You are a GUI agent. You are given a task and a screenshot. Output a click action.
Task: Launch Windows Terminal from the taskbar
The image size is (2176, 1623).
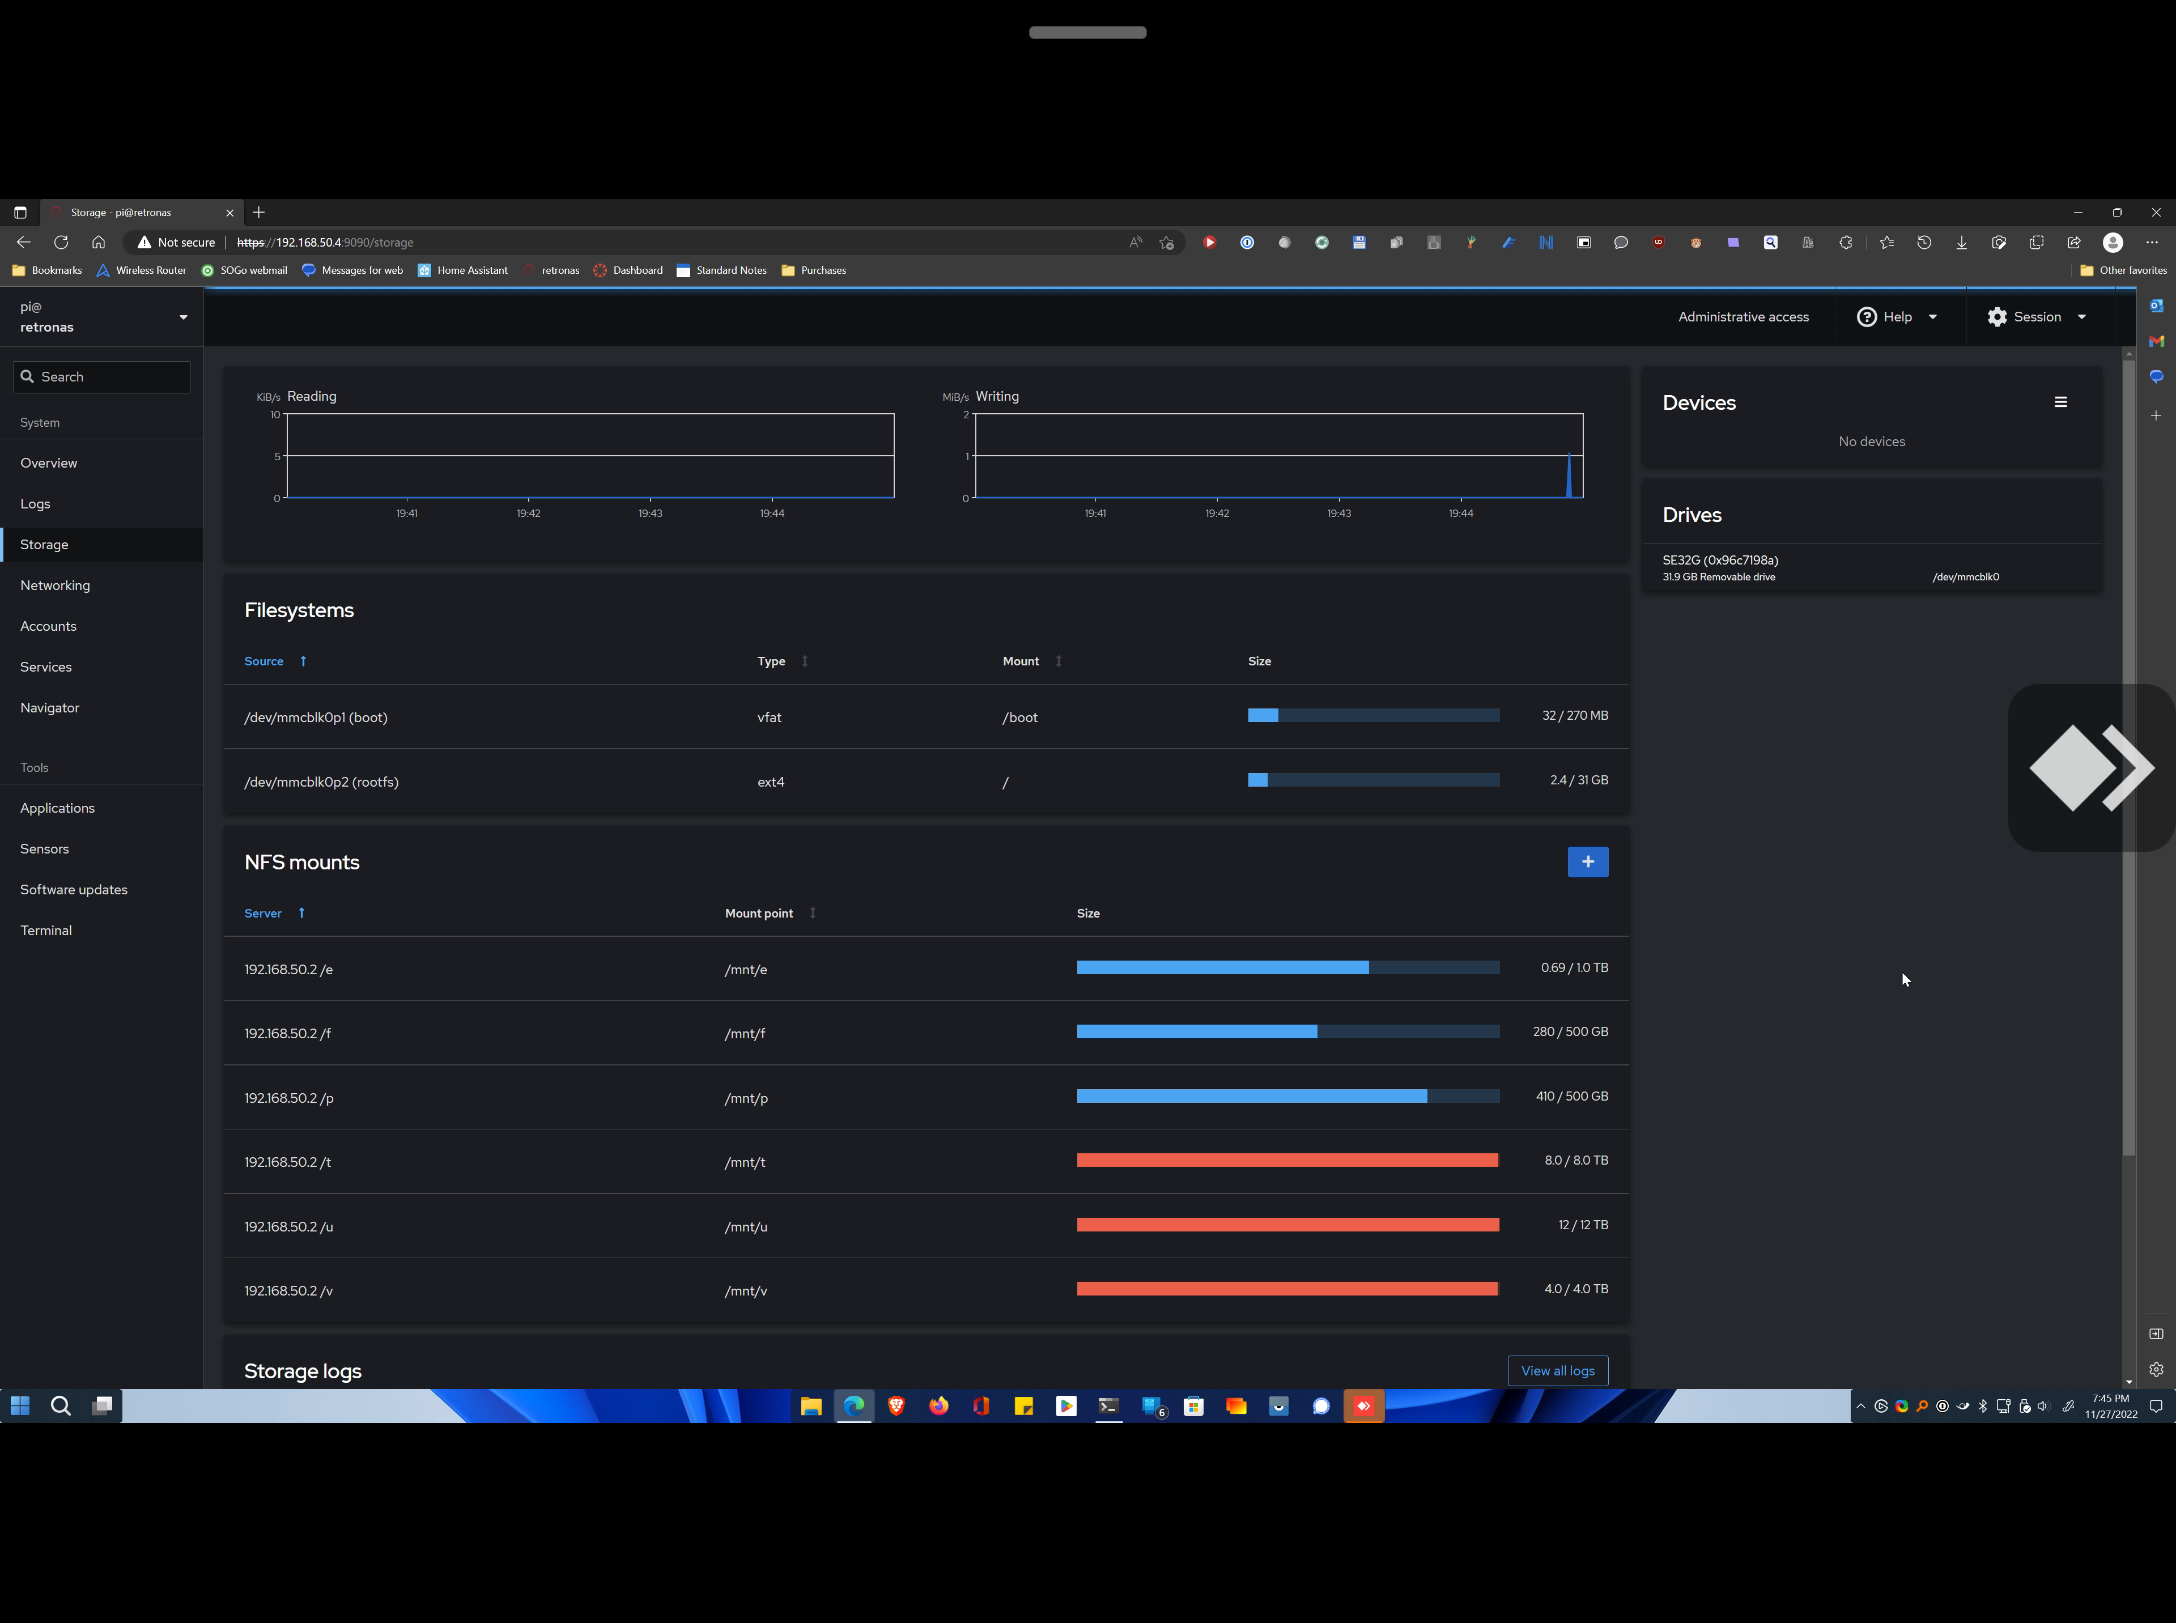tap(1108, 1406)
